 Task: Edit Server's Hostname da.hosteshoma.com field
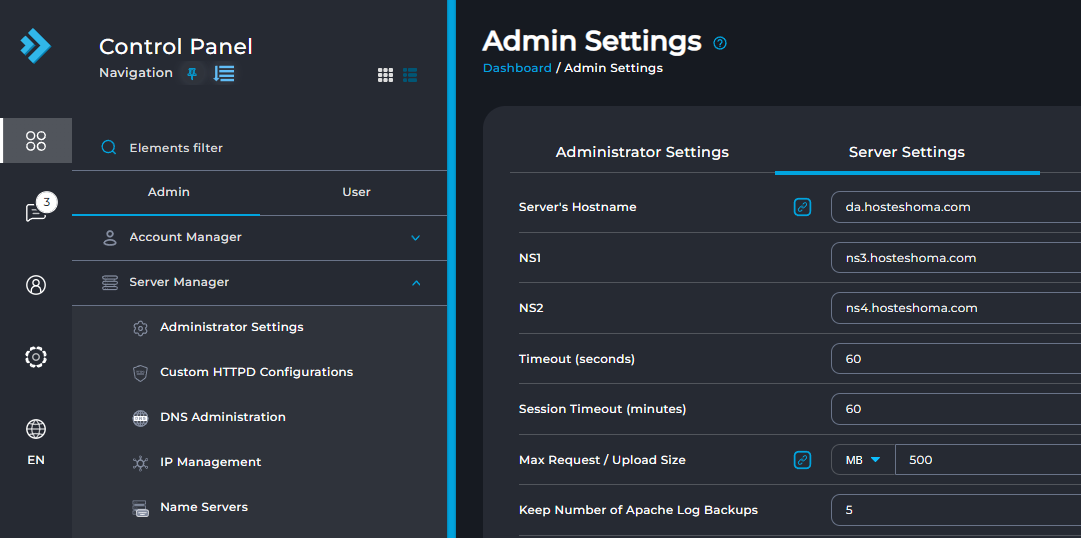tap(956, 207)
